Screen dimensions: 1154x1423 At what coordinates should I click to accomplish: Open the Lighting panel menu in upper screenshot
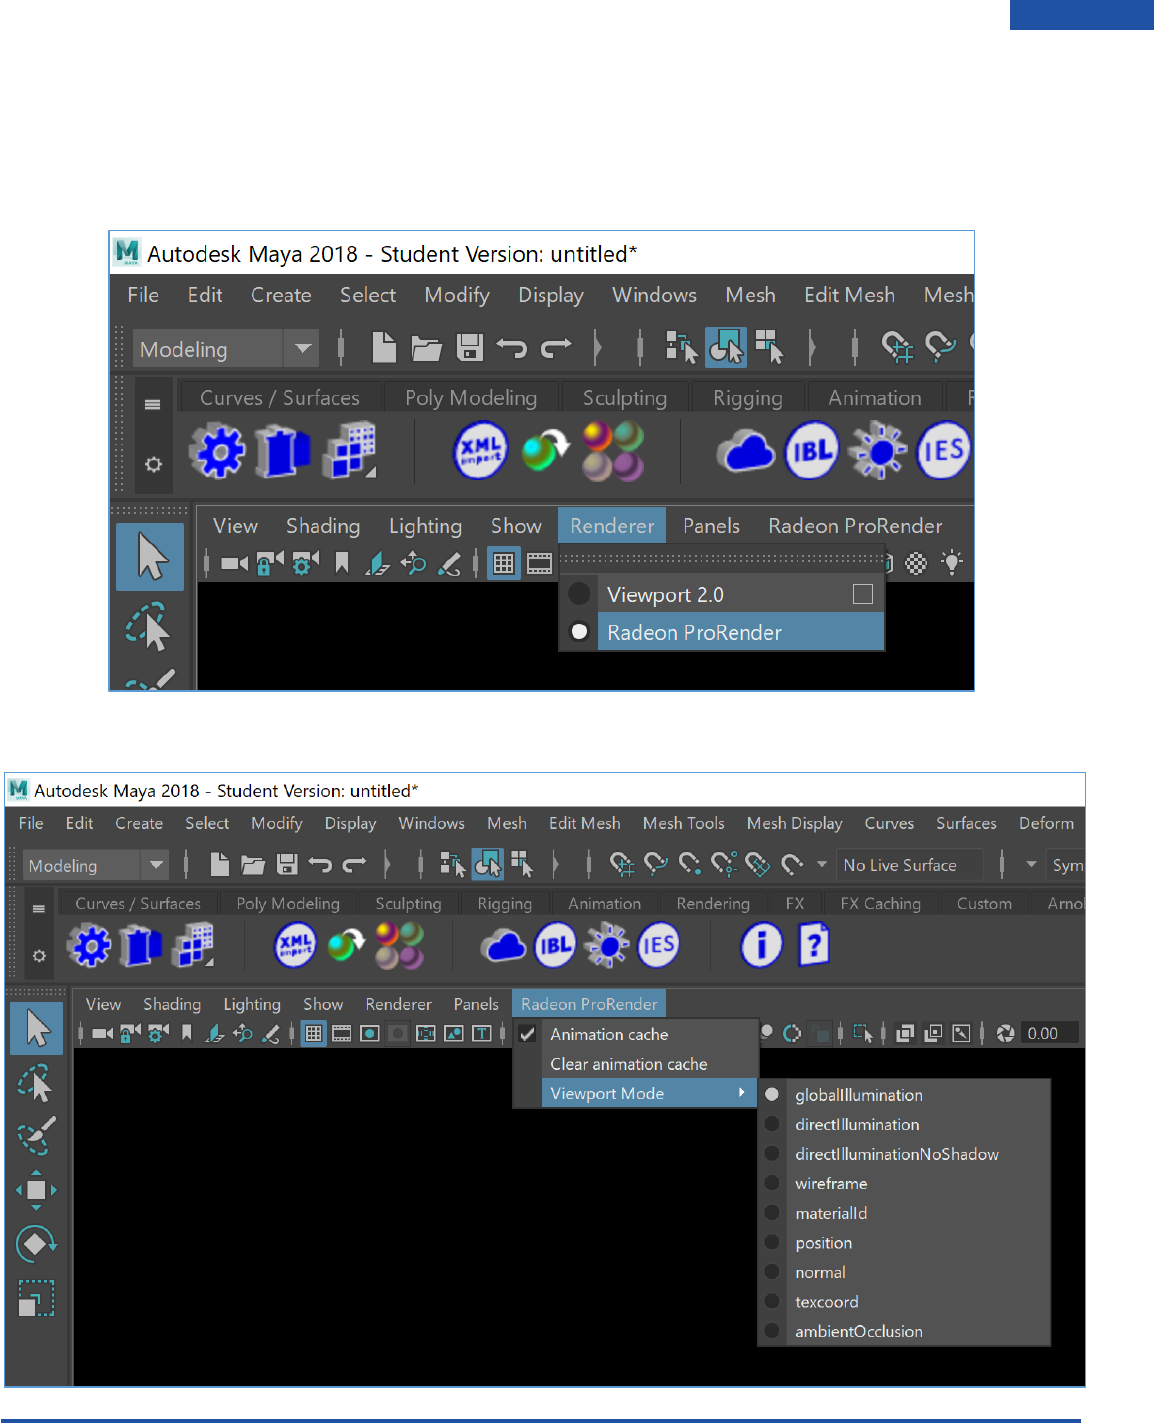tap(425, 526)
